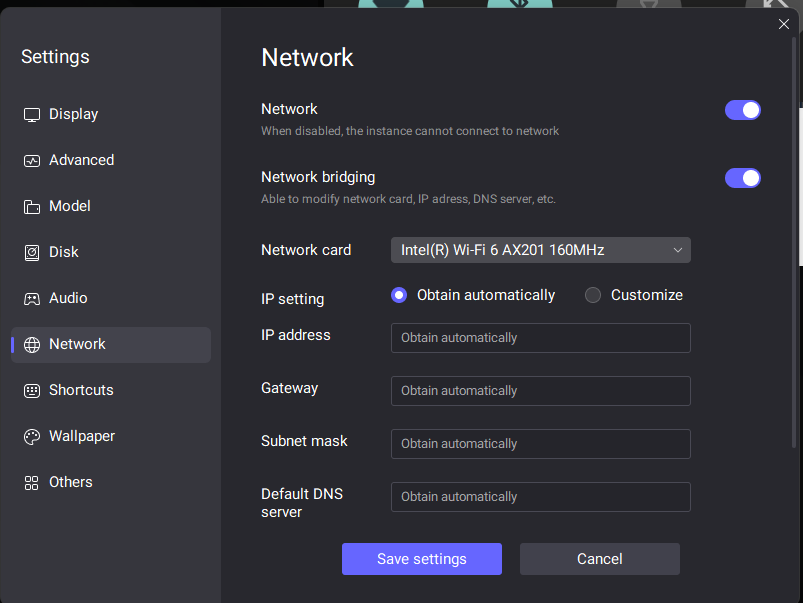The image size is (803, 603).
Task: Choose the Customize IP setting radio
Action: pos(593,295)
